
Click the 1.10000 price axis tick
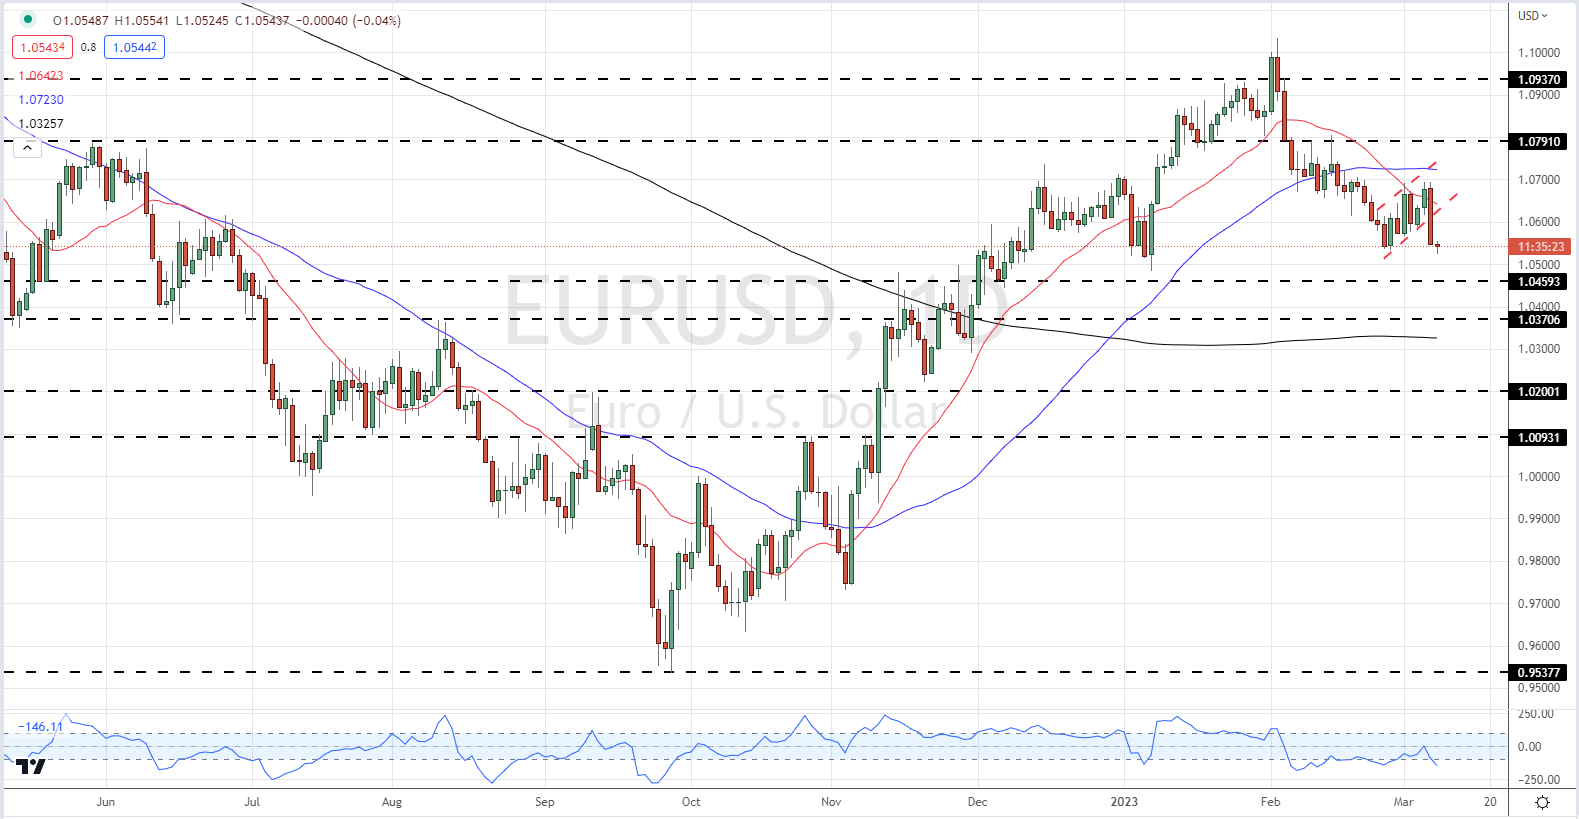pyautogui.click(x=1539, y=53)
